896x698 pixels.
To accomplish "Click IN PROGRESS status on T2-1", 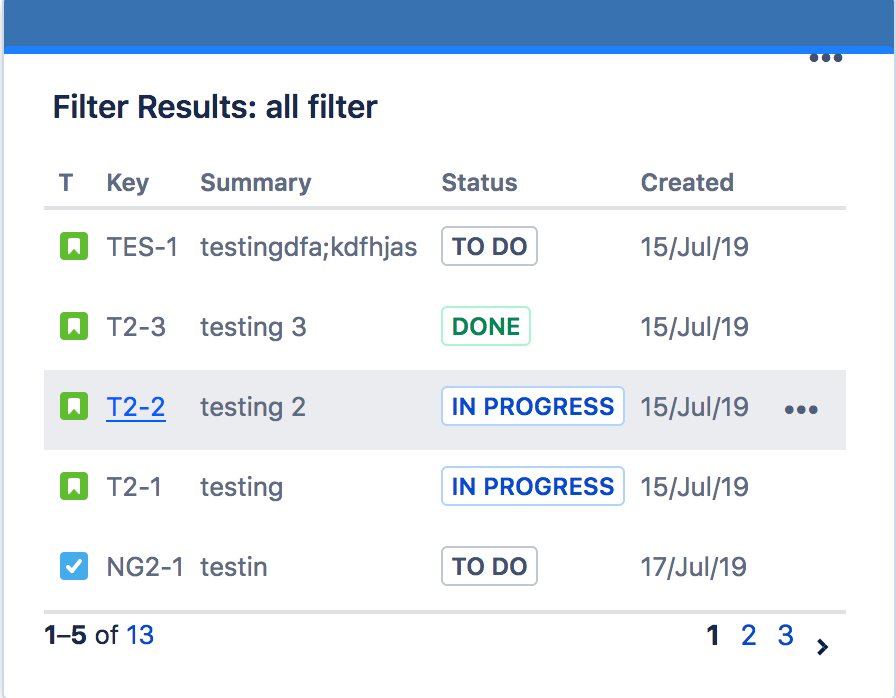I will point(532,486).
